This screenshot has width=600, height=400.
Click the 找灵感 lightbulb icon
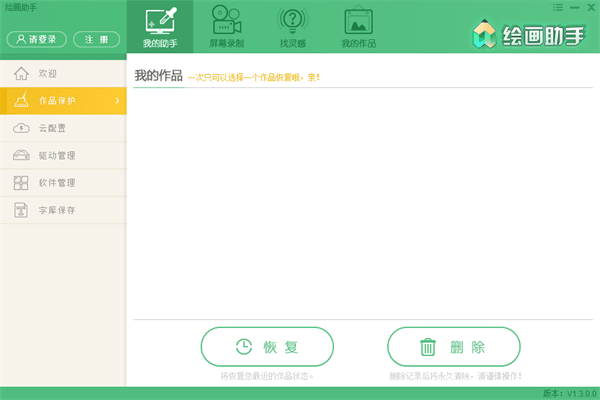pyautogui.click(x=293, y=20)
